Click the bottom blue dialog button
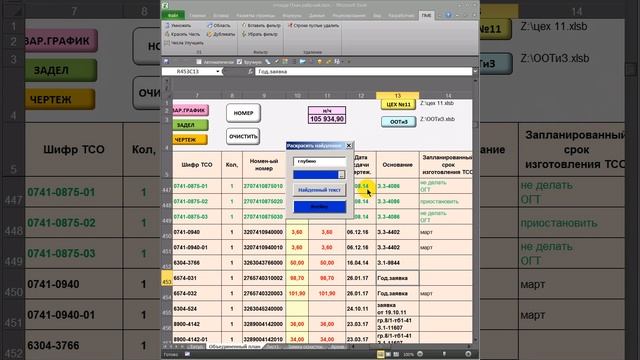The width and height of the screenshot is (640, 360). tap(319, 207)
